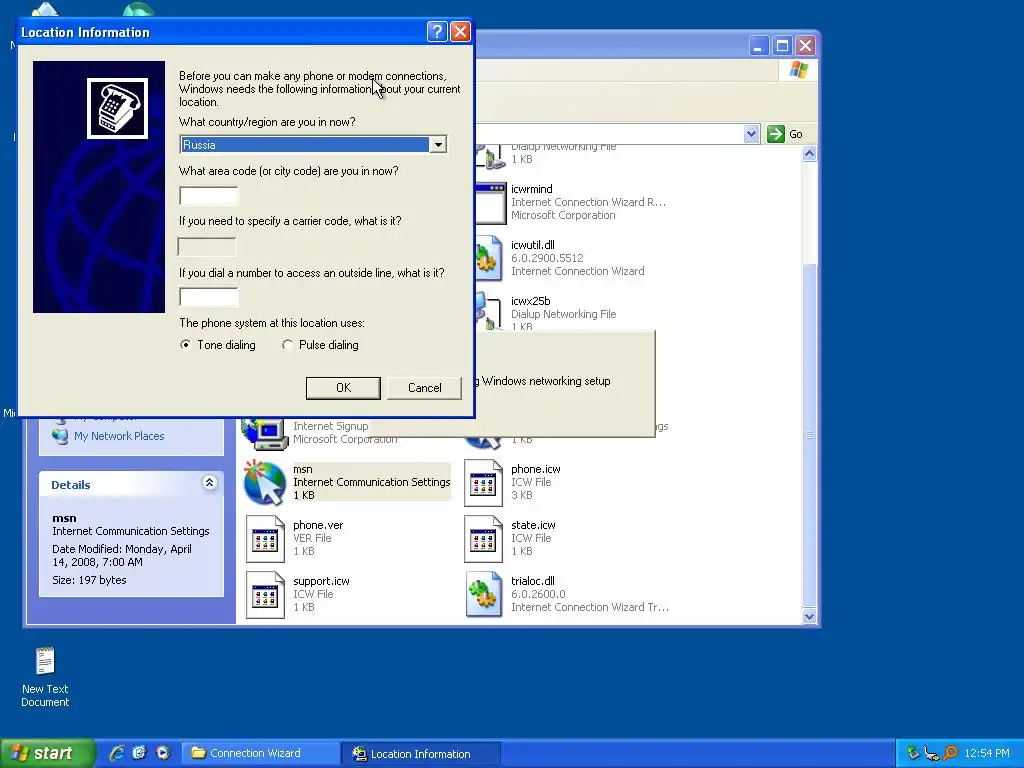Screen dimensions: 1024x768
Task: Select the Internet Signup program icon
Action: point(265,433)
